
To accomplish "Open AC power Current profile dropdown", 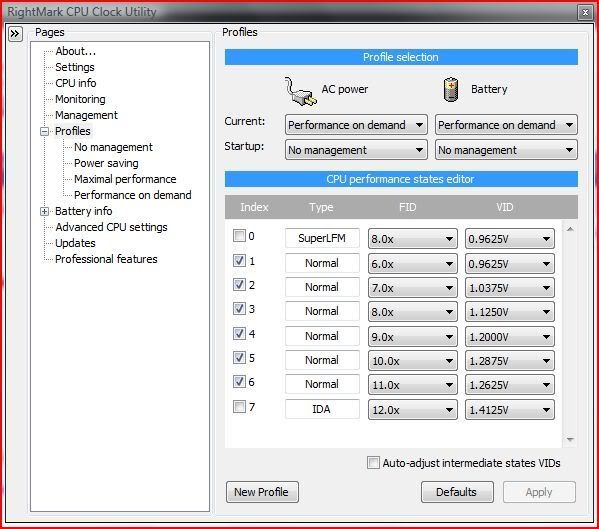I will click(x=356, y=125).
